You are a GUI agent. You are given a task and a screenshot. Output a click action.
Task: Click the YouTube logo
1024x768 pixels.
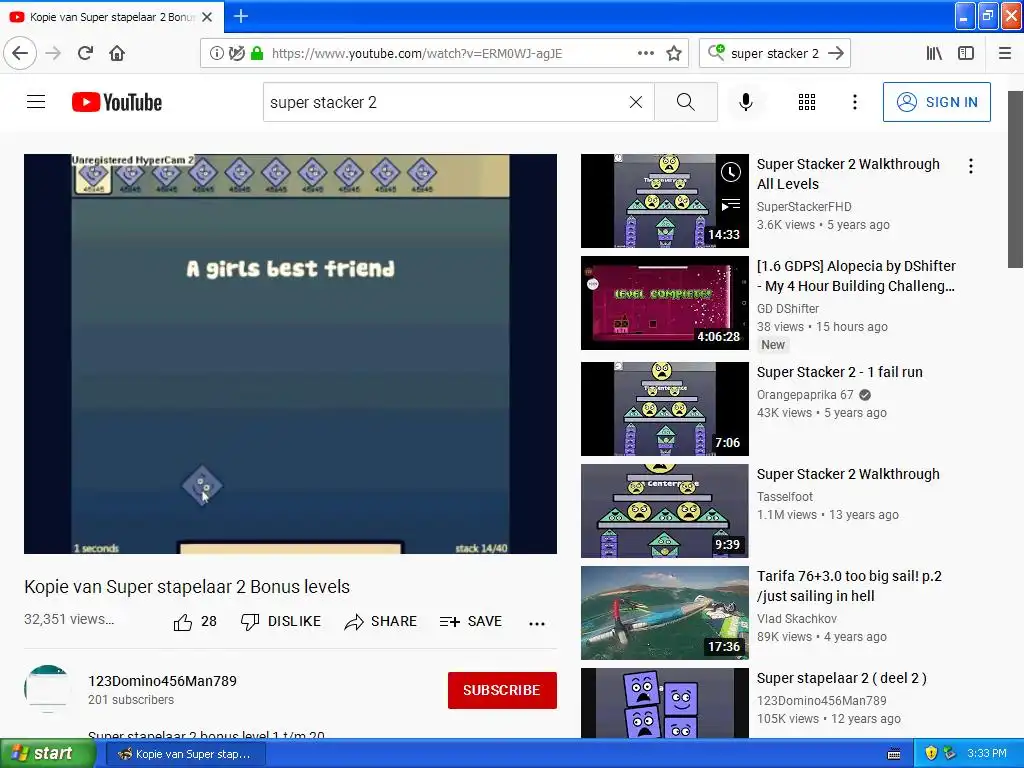pyautogui.click(x=117, y=102)
